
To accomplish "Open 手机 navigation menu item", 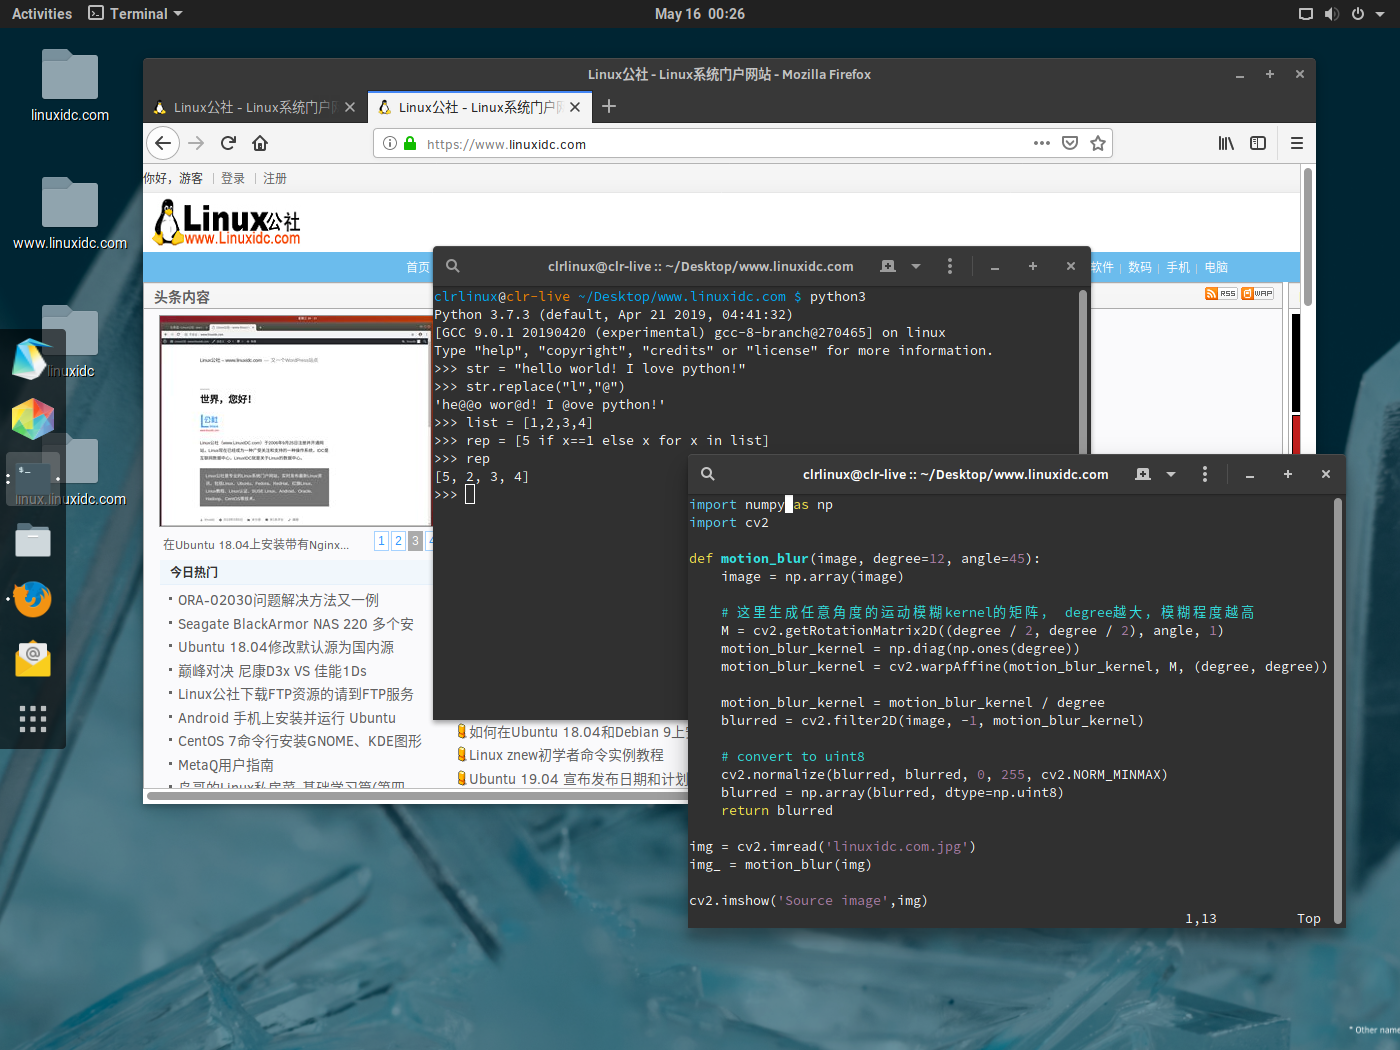I will coord(1178,267).
